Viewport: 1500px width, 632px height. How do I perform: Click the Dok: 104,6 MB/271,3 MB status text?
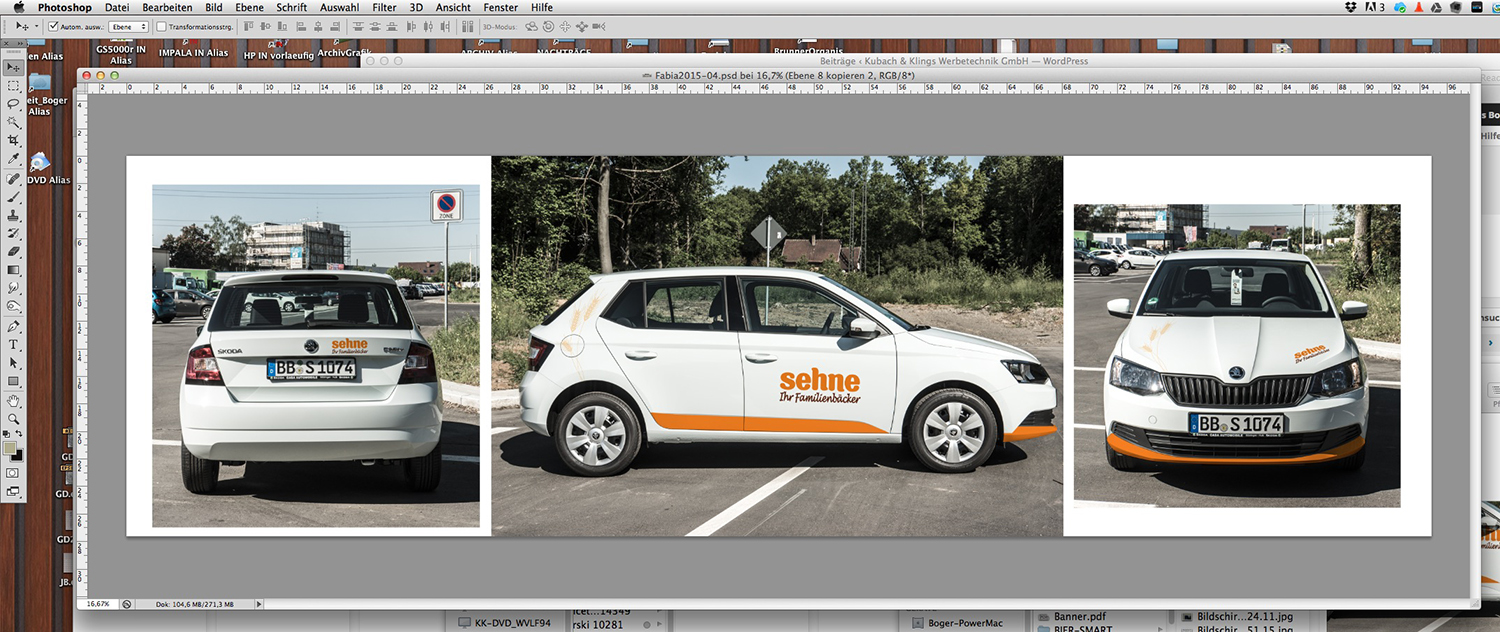195,604
